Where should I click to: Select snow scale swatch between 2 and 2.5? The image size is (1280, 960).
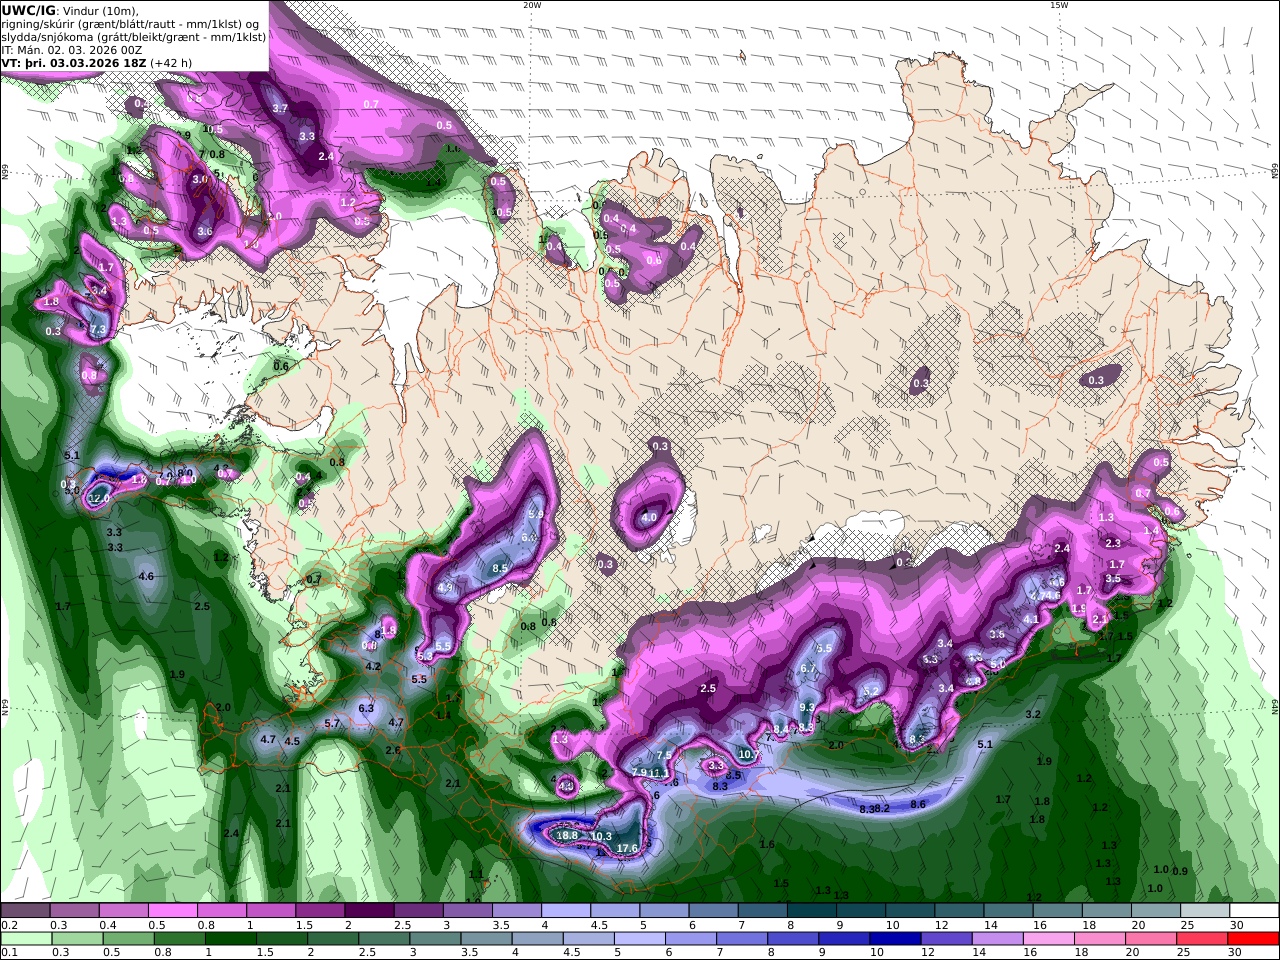(x=369, y=911)
